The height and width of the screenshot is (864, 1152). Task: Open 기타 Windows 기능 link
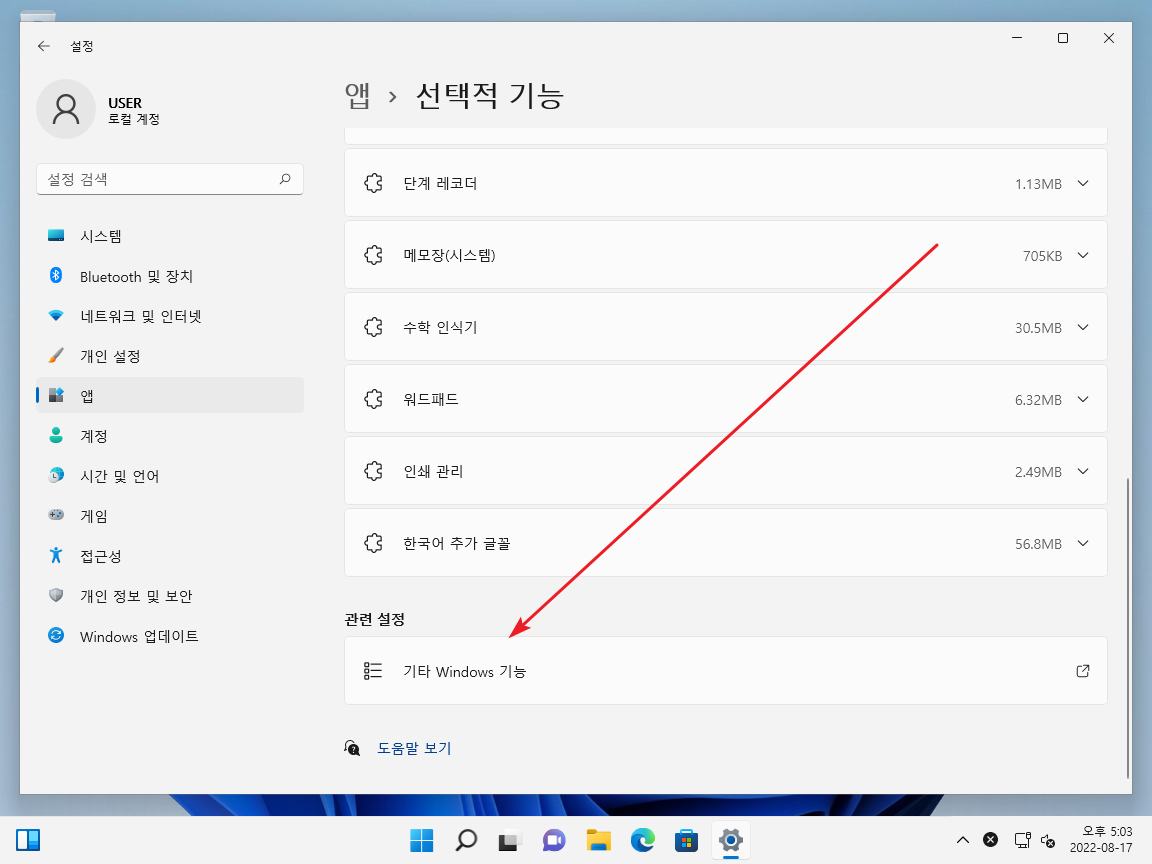(x=725, y=671)
